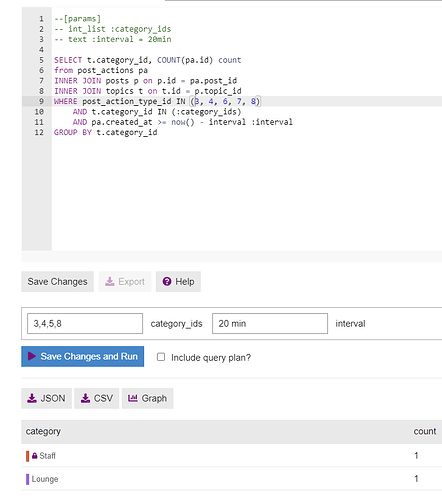Open the Lounge category link
The height and width of the screenshot is (500, 442).
(45, 479)
